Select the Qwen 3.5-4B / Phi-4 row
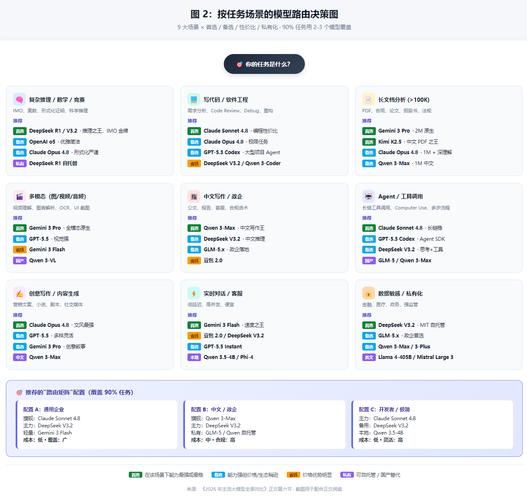This screenshot has width=527, height=500. click(221, 357)
